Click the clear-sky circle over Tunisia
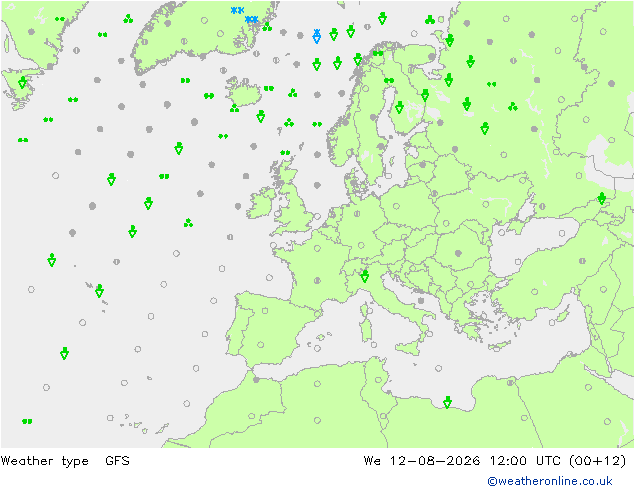Viewport: 634px width, 490px height. (378, 380)
